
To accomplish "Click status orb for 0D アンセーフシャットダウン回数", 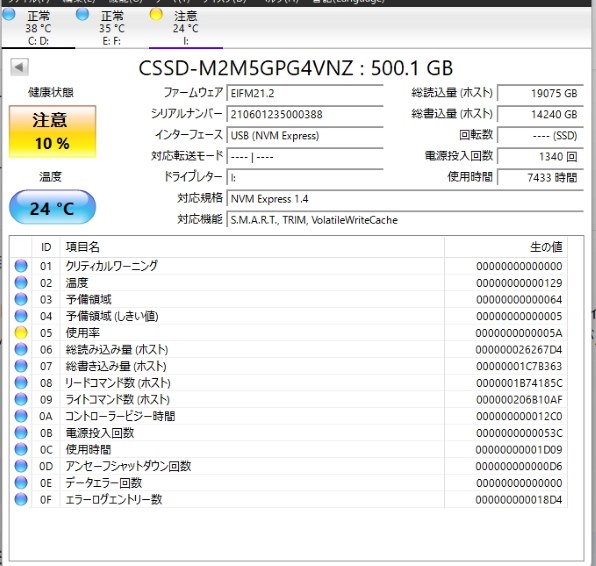I will pos(21,466).
